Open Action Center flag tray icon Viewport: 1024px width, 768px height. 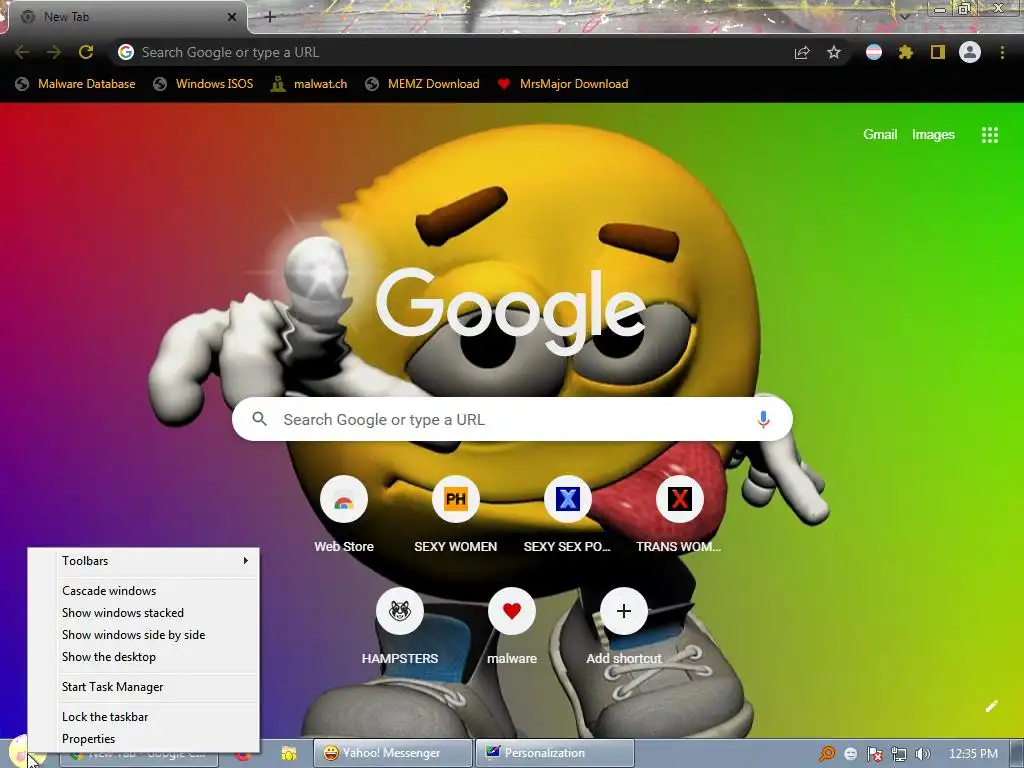[x=874, y=754]
